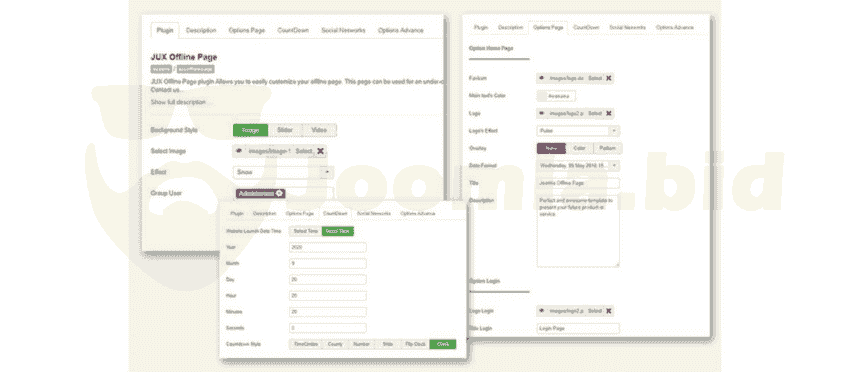Remove Administrator from Group User

point(279,193)
